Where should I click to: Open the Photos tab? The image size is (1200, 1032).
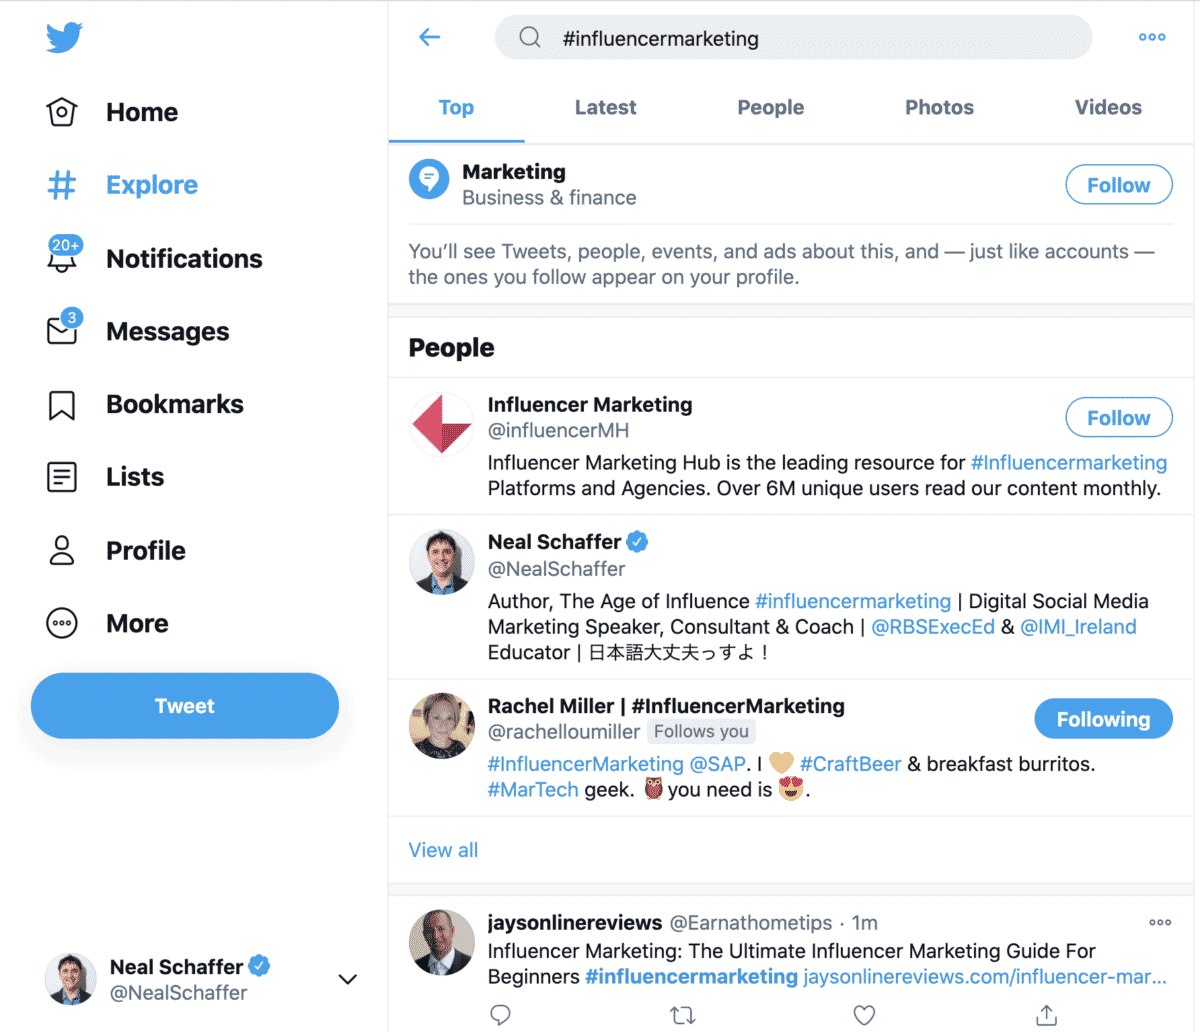pos(939,107)
